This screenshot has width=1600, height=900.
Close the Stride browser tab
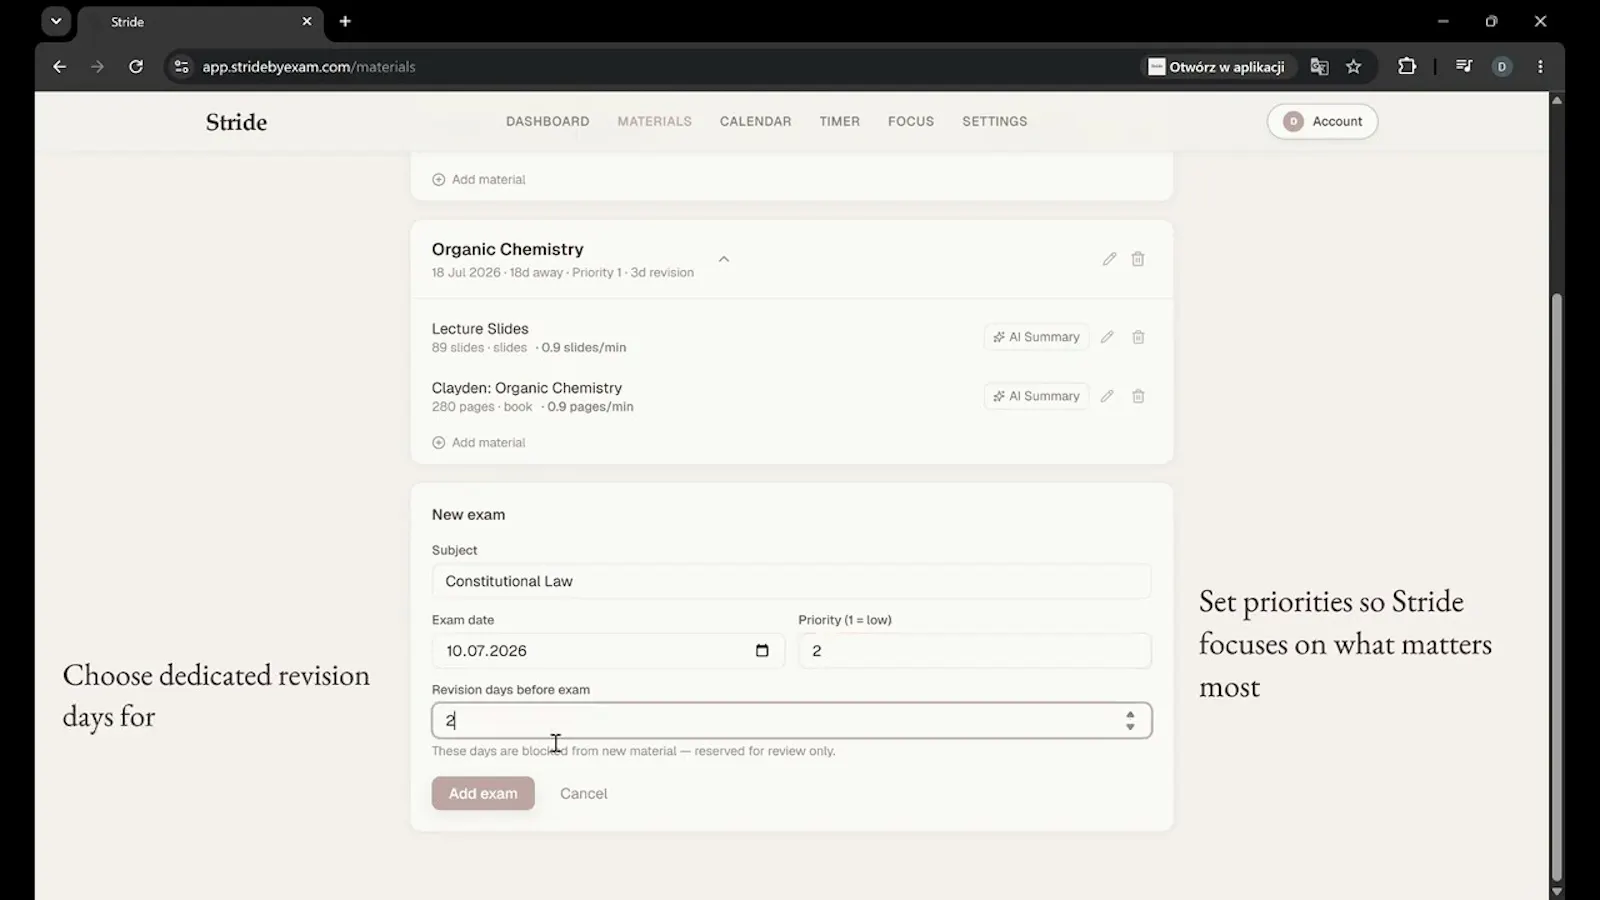click(x=307, y=21)
